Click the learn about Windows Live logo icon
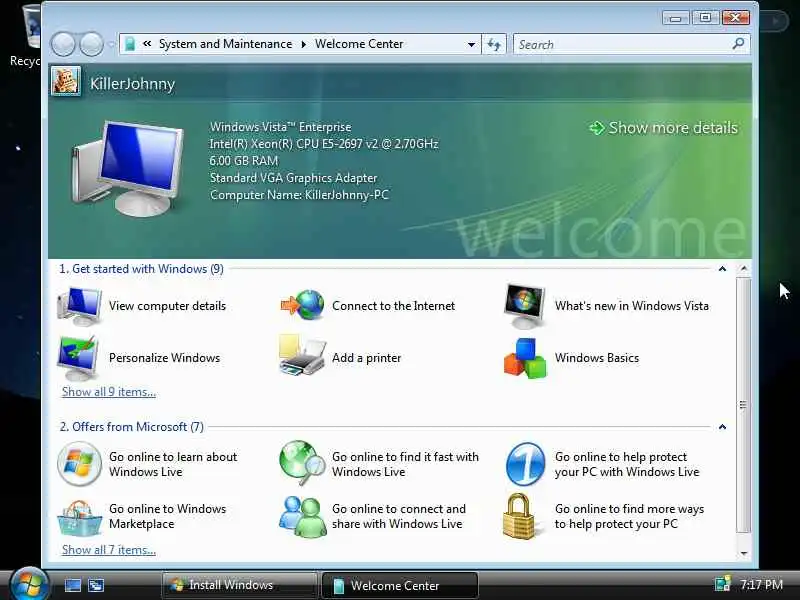Screen dimensions: 800x600 79,463
